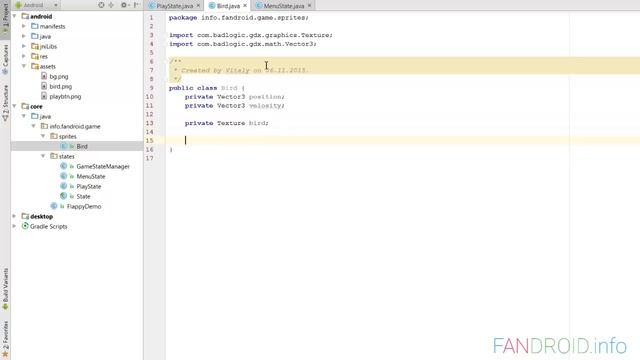Click the android module folder icon
640x360 pixels.
click(25, 16)
